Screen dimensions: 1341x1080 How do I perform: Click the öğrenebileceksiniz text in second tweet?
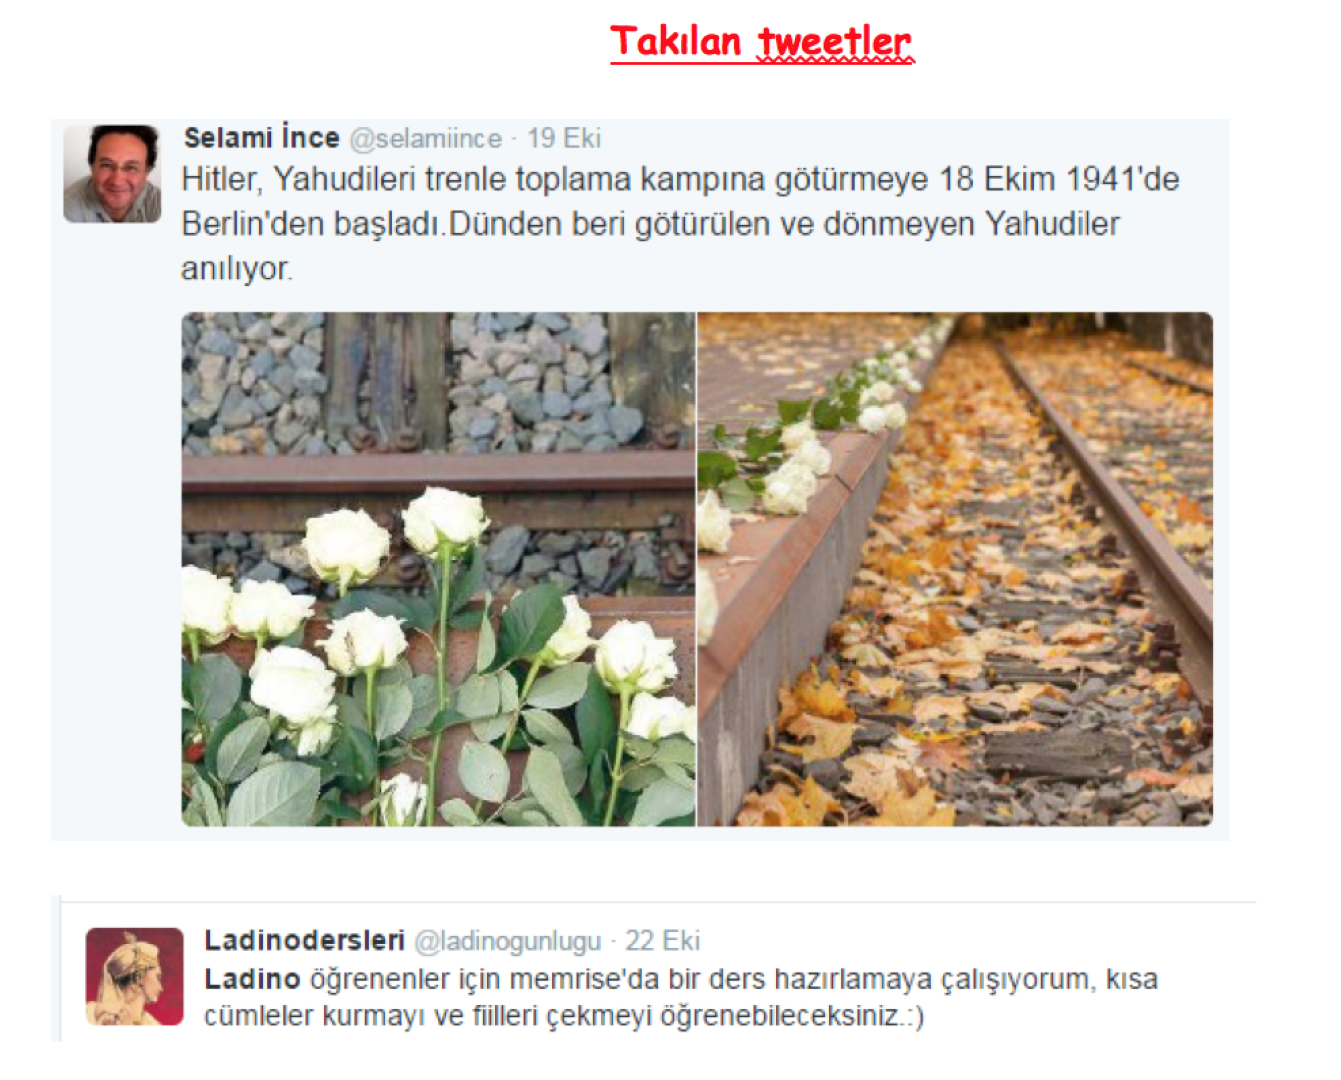click(x=792, y=1016)
